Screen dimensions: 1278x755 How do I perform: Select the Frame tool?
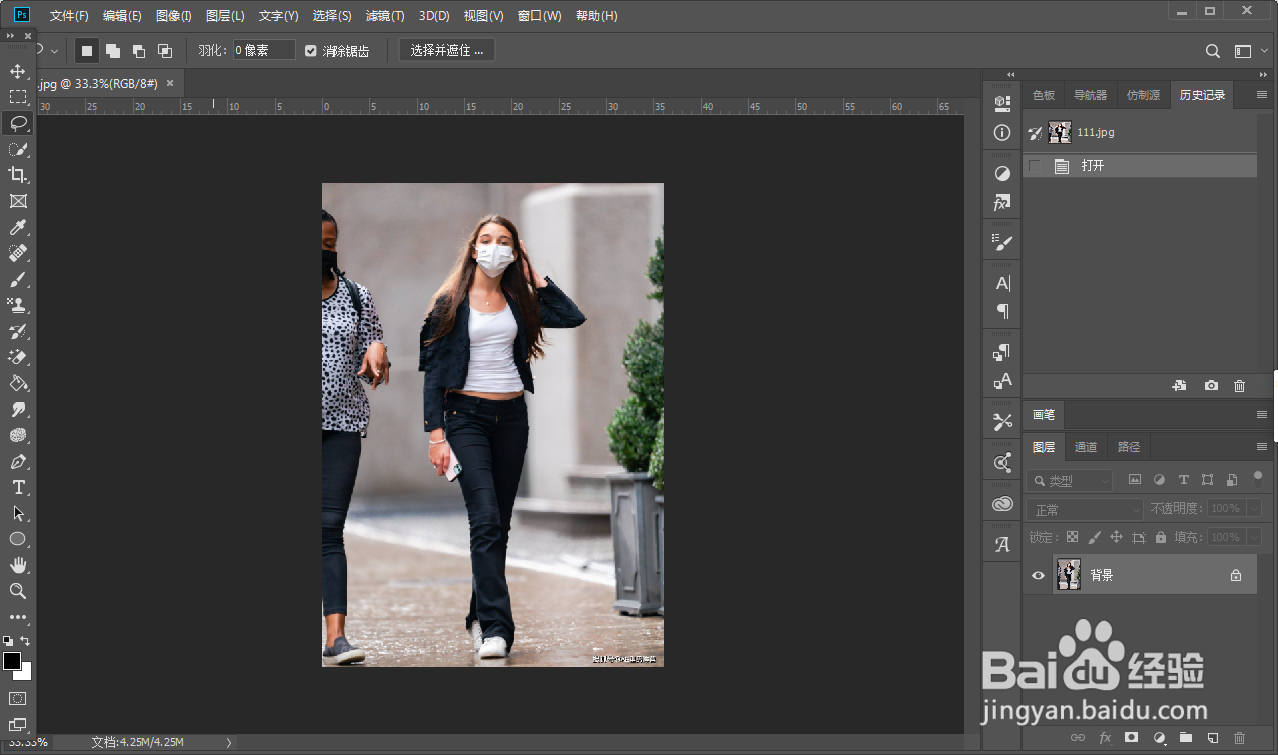coord(18,201)
